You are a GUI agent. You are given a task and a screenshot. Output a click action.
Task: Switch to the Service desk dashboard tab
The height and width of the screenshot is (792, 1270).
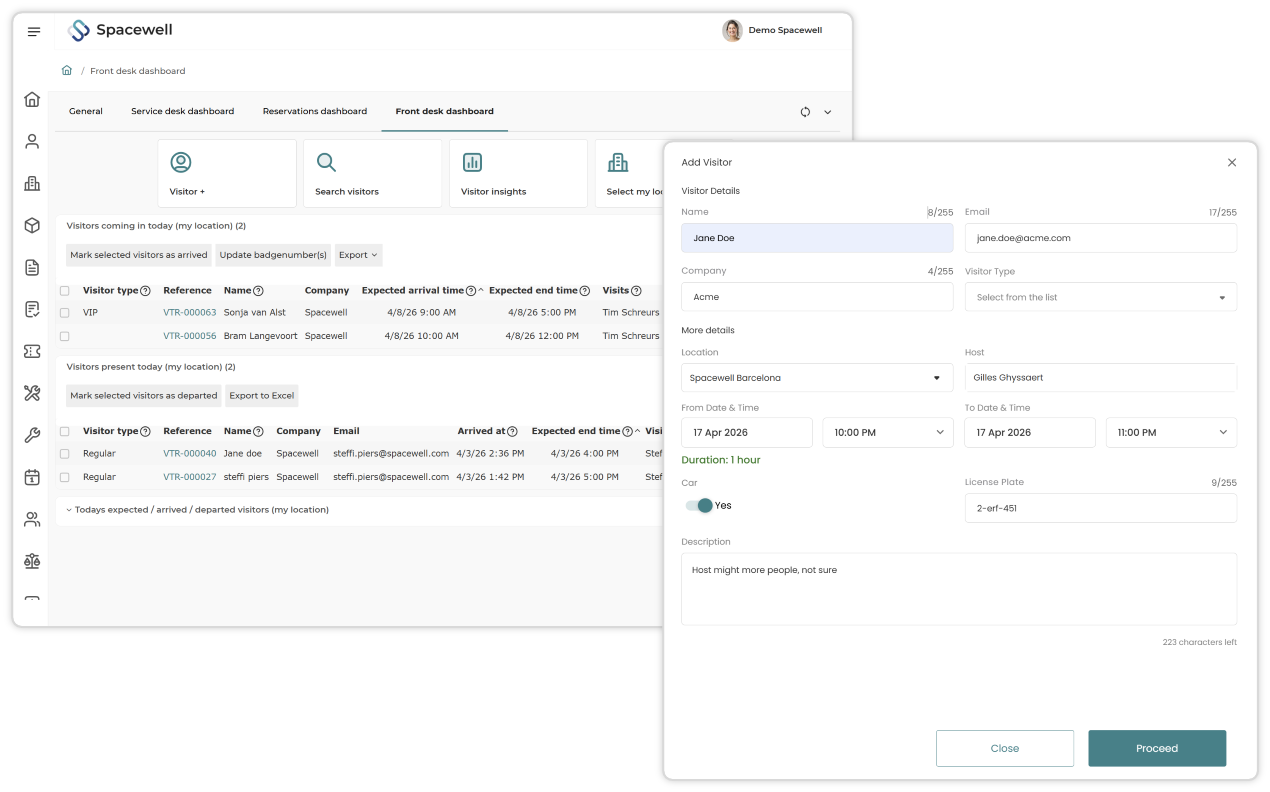click(x=182, y=112)
